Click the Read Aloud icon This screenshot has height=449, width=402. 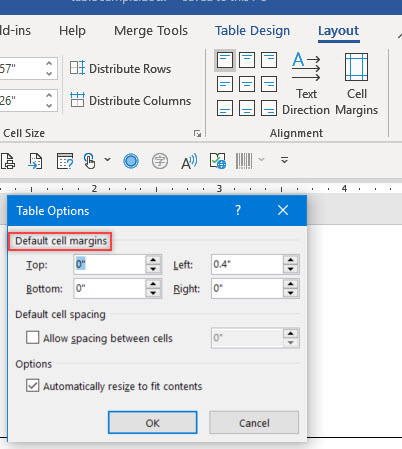point(189,161)
